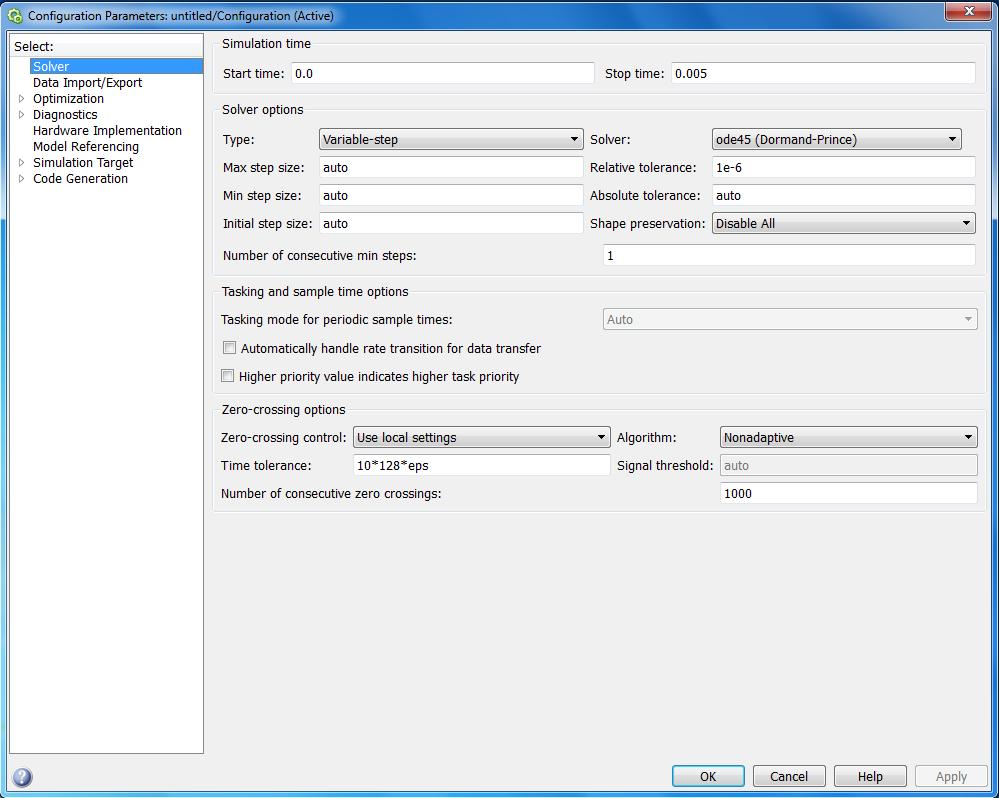This screenshot has height=798, width=999.
Task: Click the Time tolerance field
Action: (482, 466)
